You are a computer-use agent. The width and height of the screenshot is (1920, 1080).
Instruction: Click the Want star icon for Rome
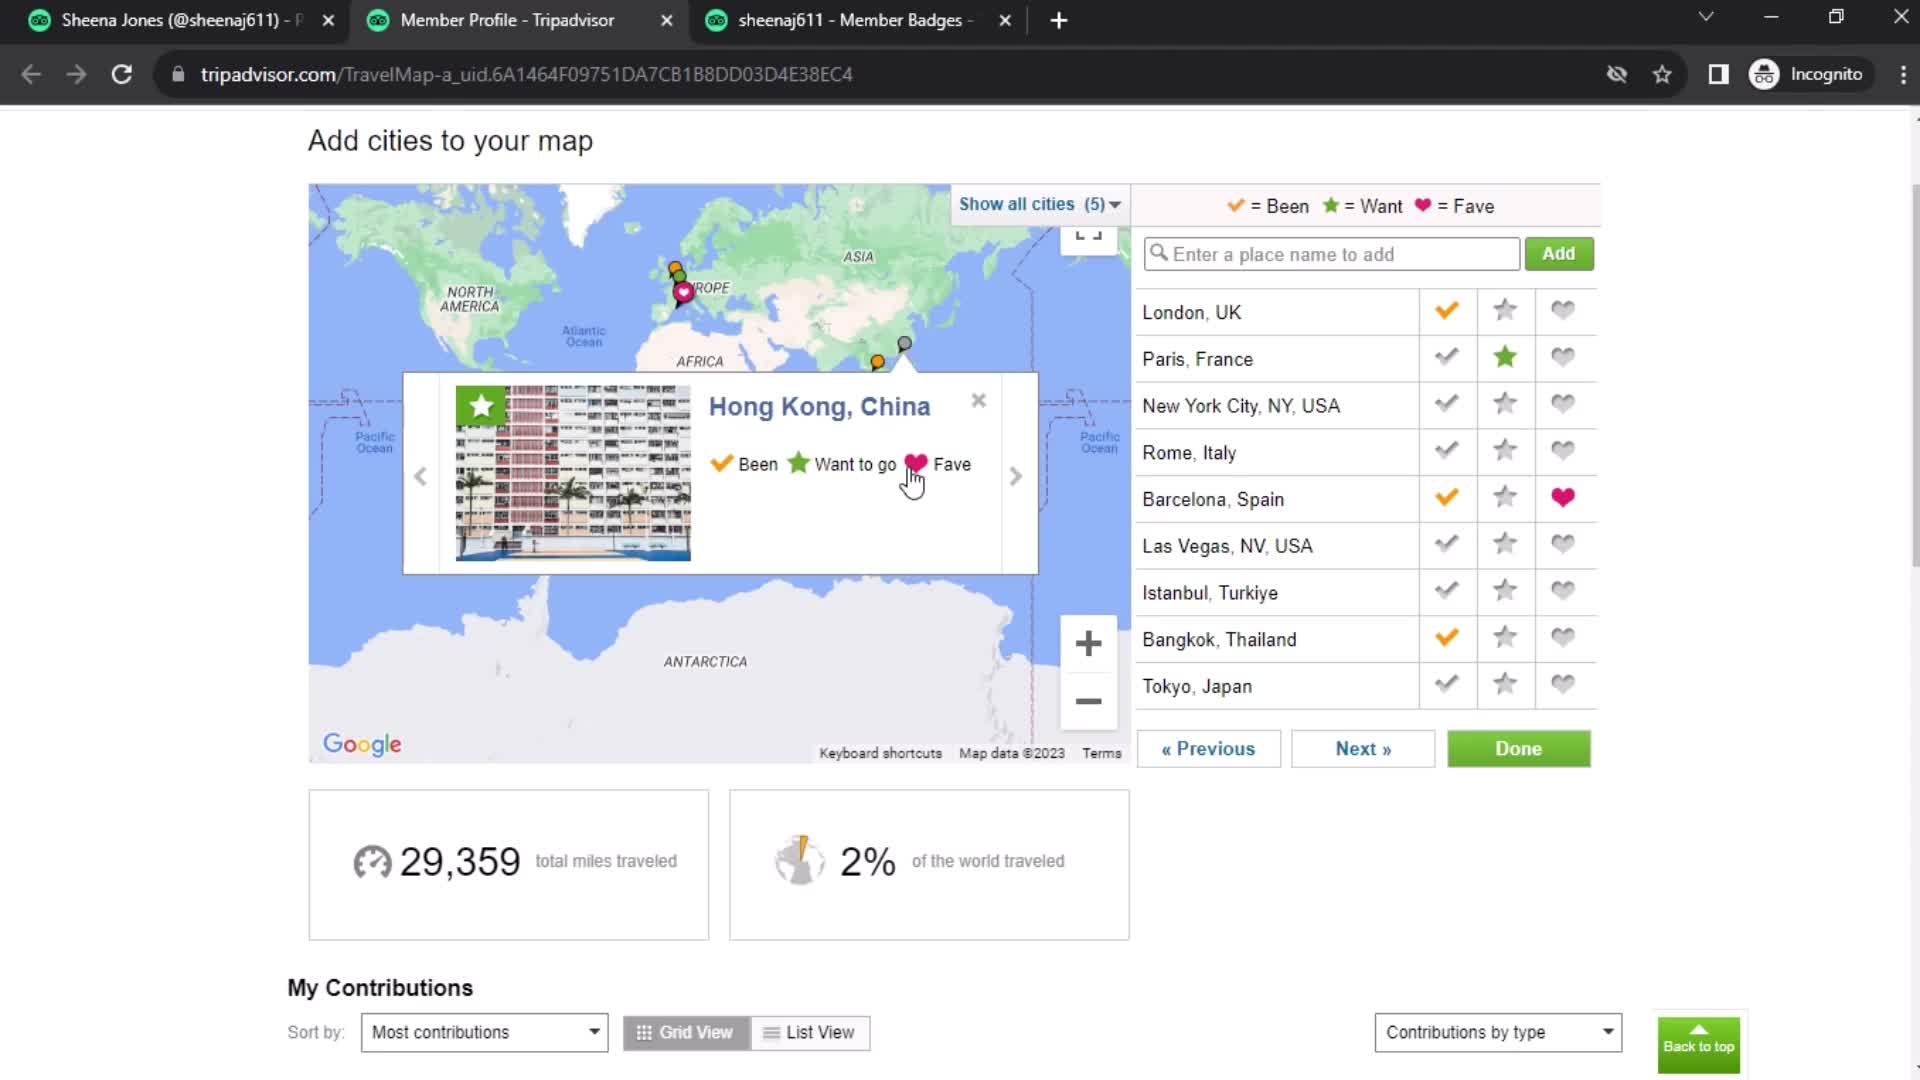1505,450
